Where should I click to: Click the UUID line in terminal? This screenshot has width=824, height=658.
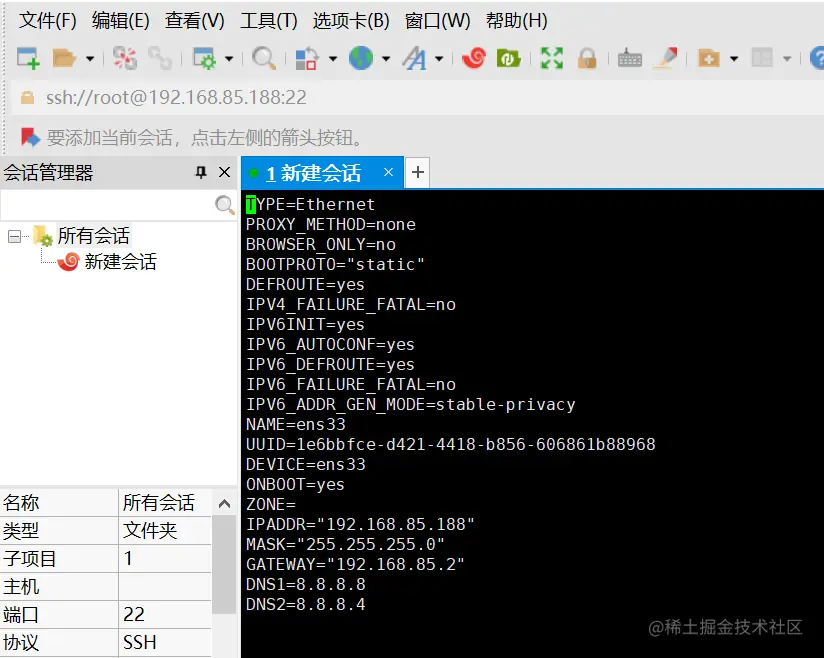[450, 444]
